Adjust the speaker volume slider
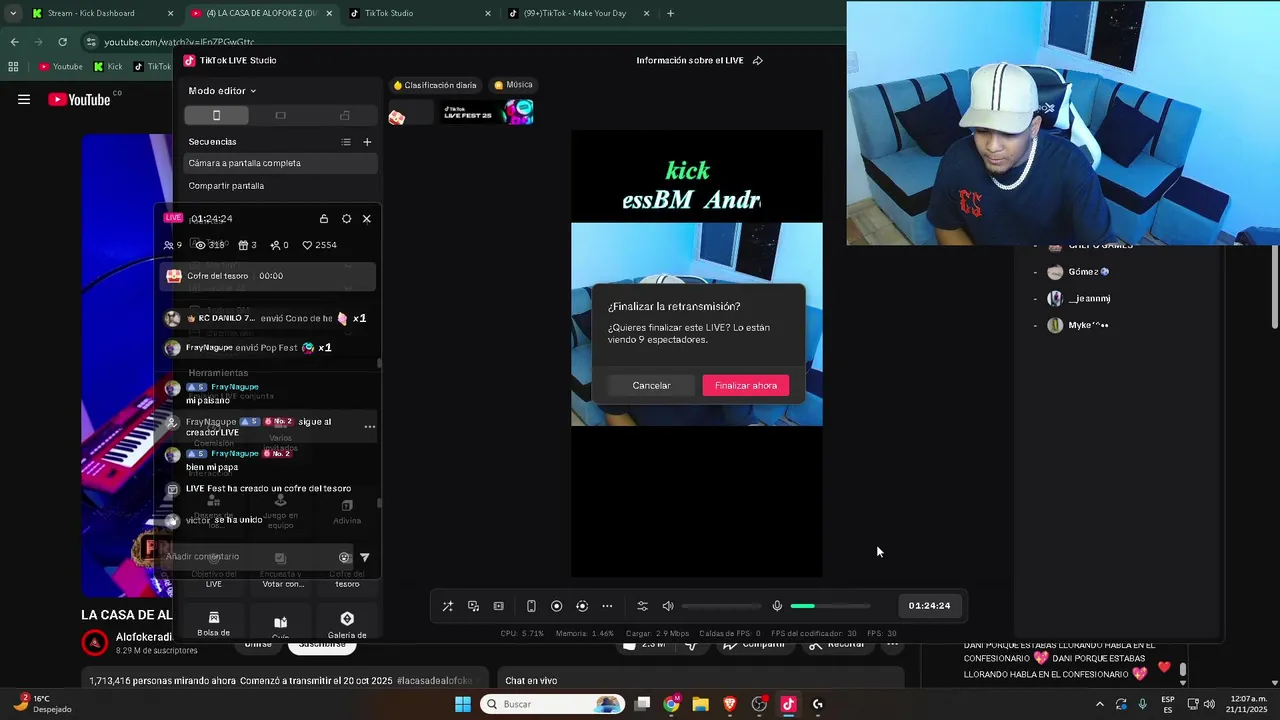Viewport: 1280px width, 720px height. [720, 606]
